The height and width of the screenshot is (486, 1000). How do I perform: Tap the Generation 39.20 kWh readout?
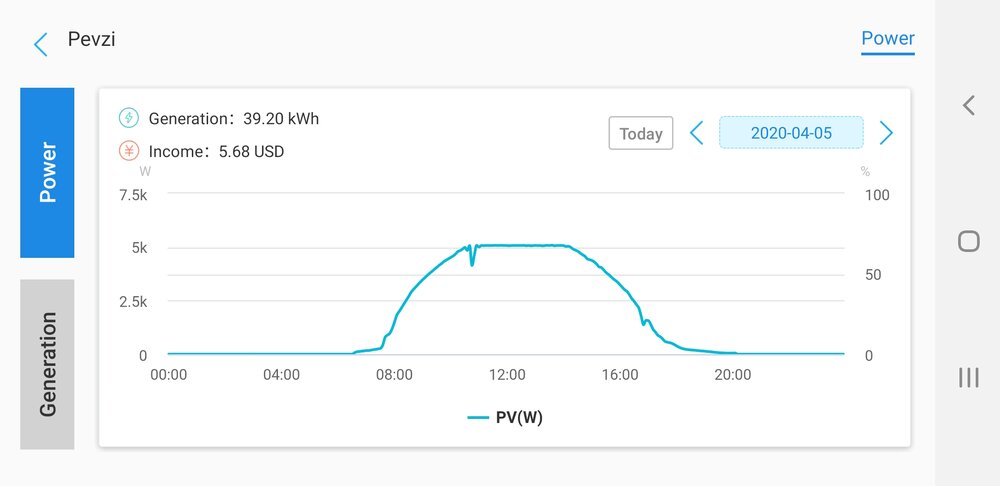click(234, 118)
